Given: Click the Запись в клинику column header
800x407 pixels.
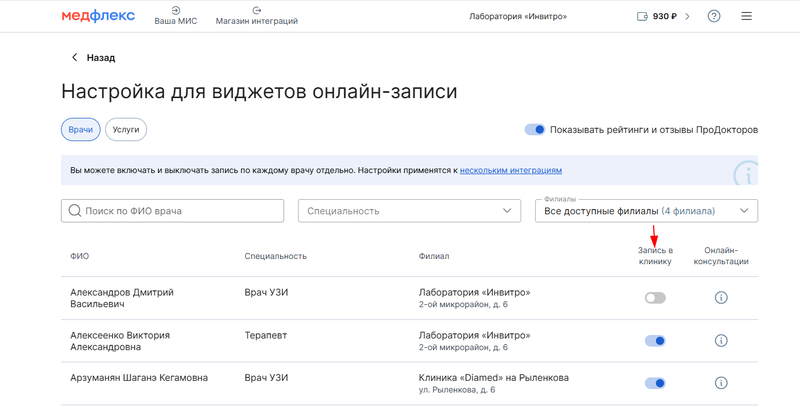Looking at the screenshot, I should pos(655,256).
